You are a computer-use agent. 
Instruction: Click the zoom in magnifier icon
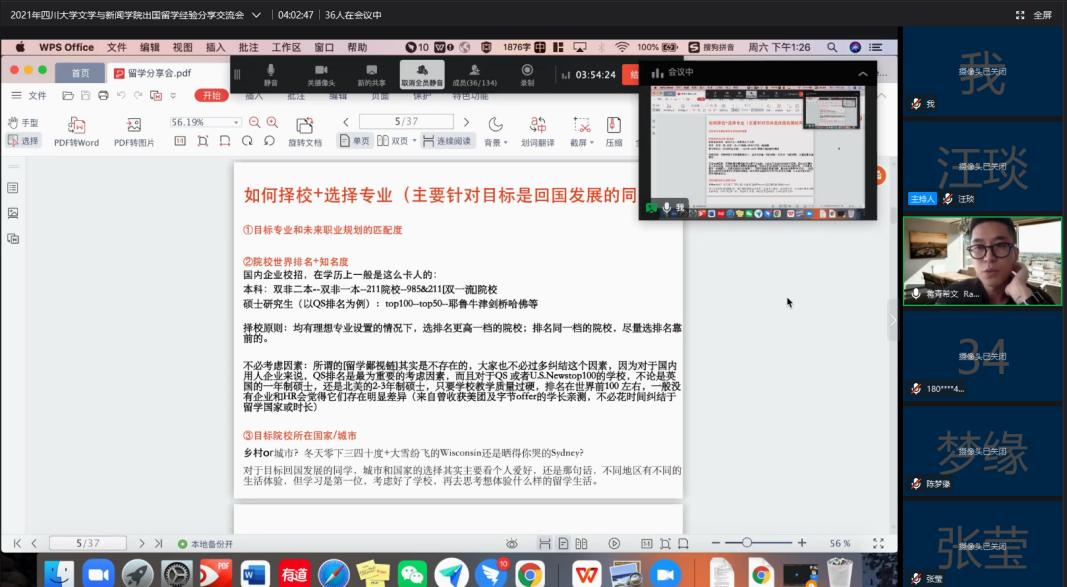[x=272, y=122]
